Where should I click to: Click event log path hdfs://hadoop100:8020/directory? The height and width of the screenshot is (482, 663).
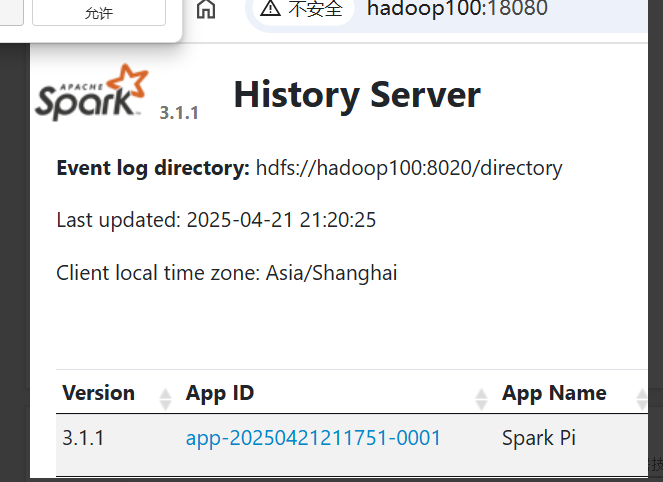tap(409, 168)
